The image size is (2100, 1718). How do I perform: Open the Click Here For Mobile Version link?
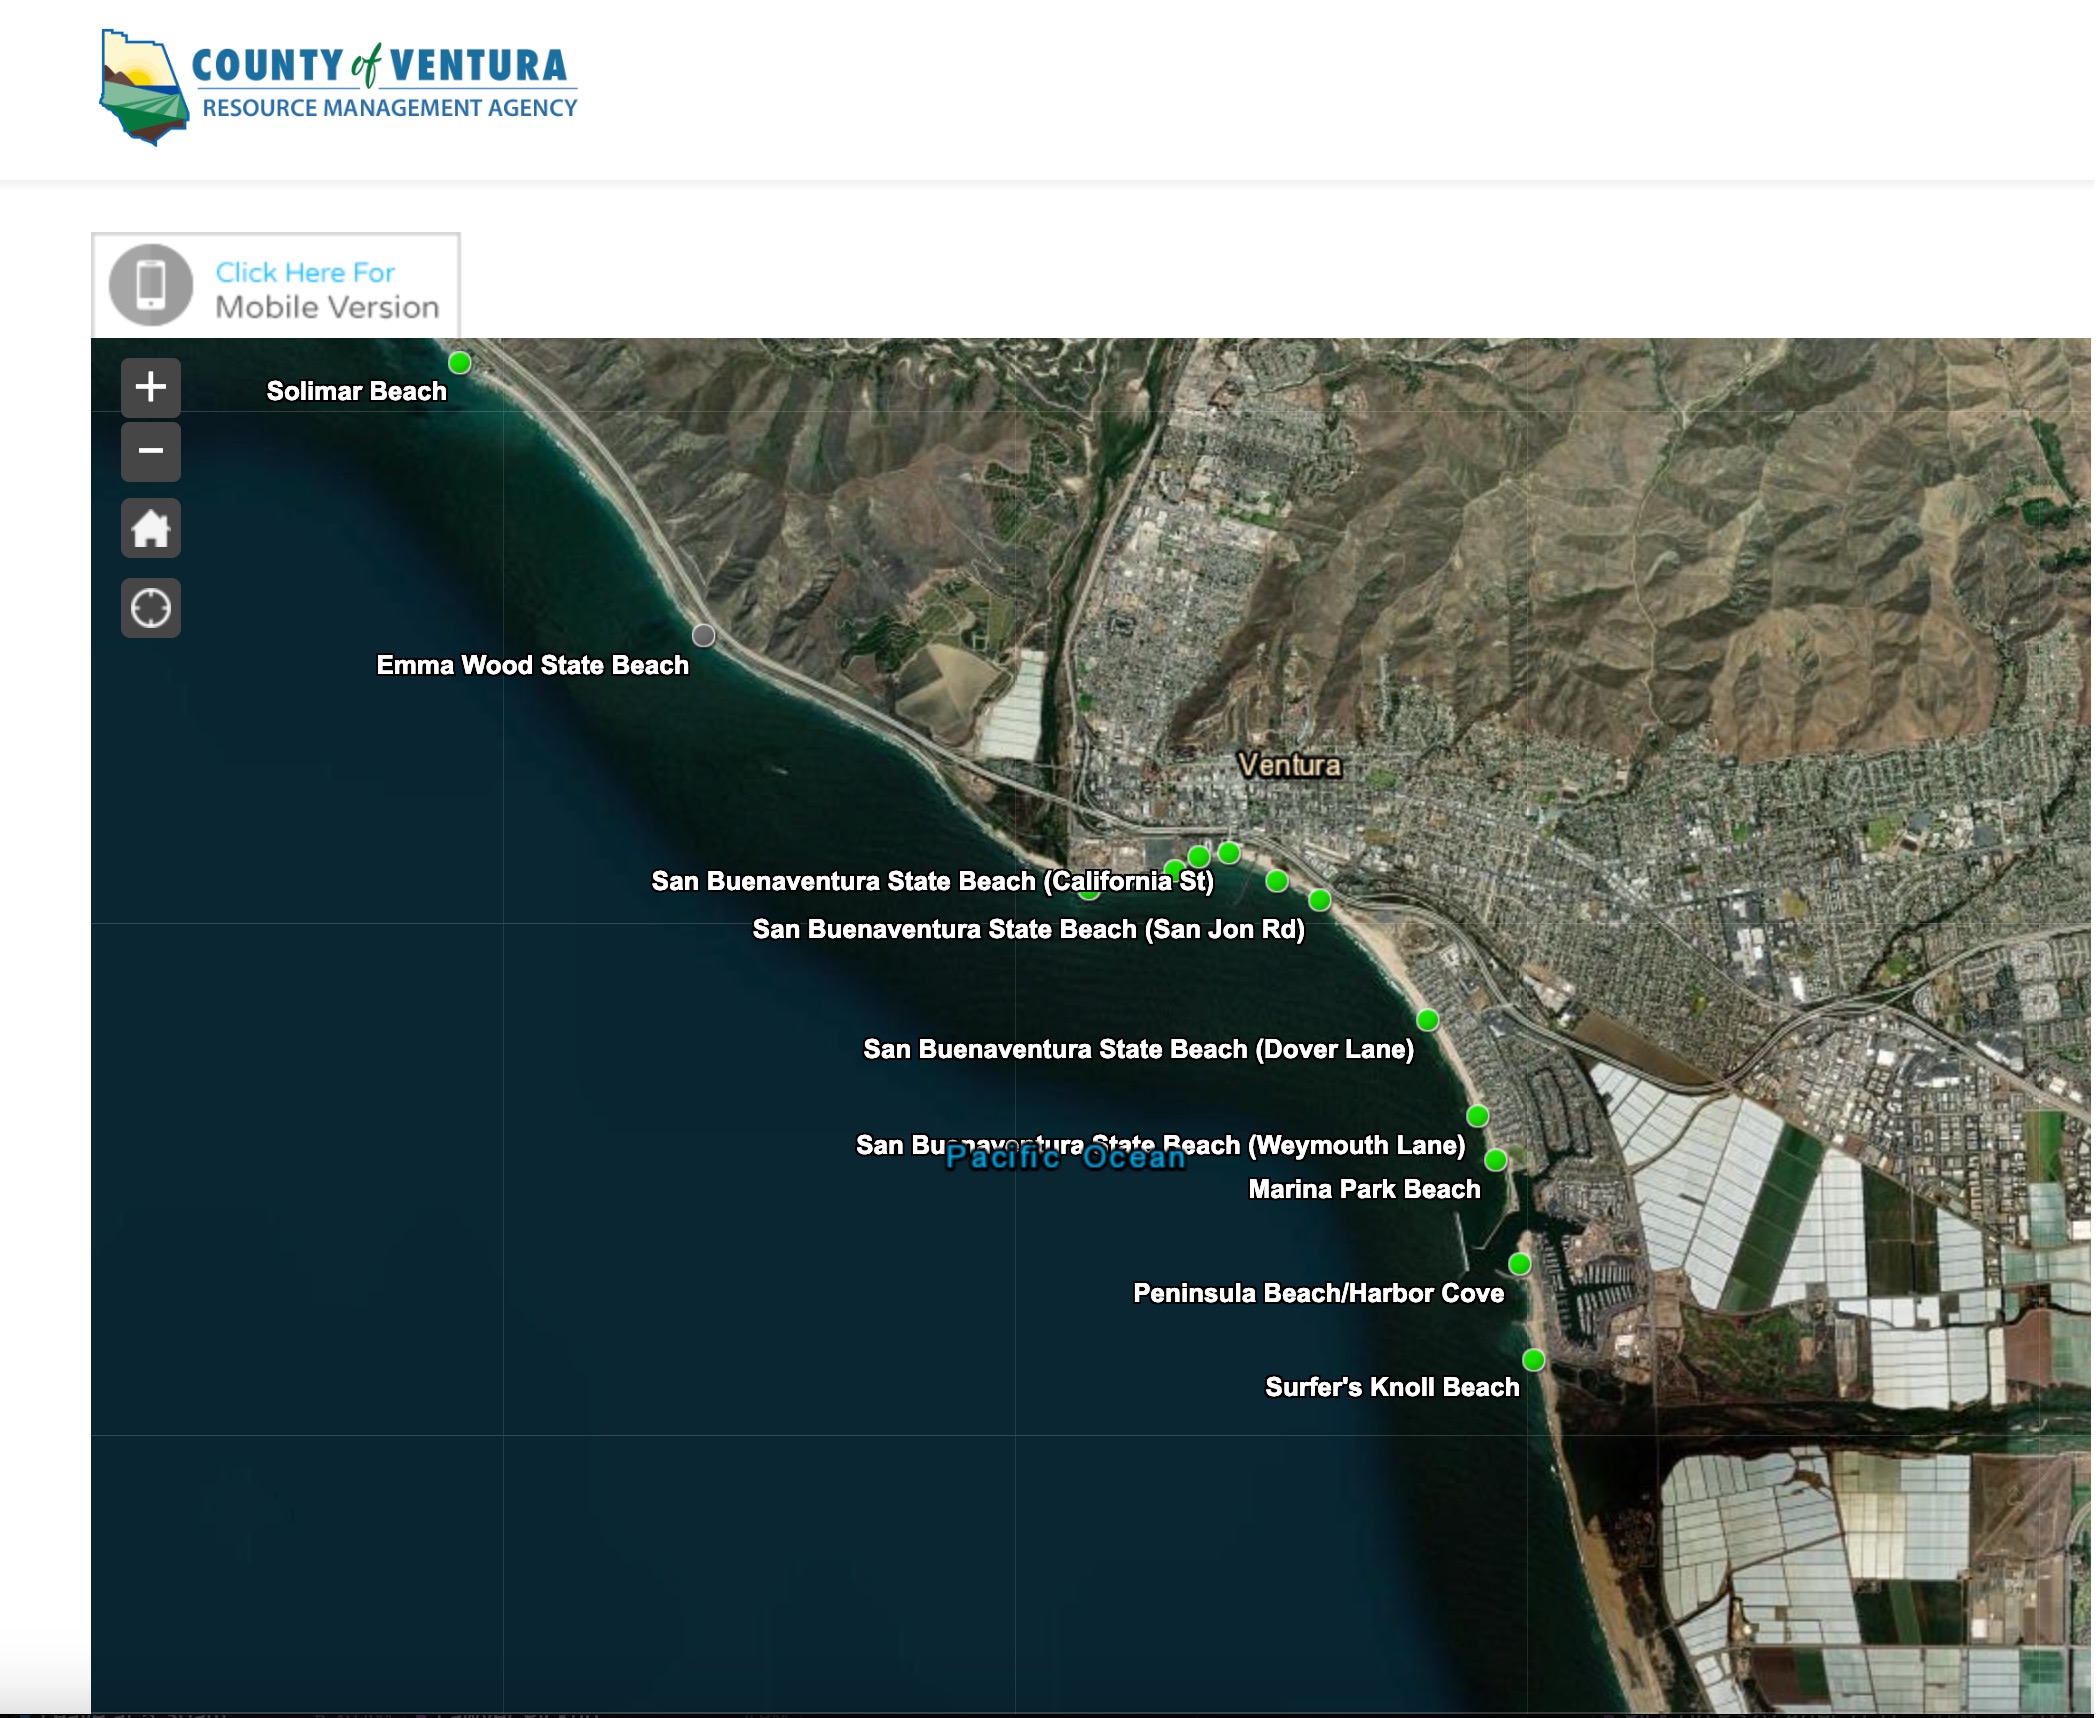[x=326, y=290]
